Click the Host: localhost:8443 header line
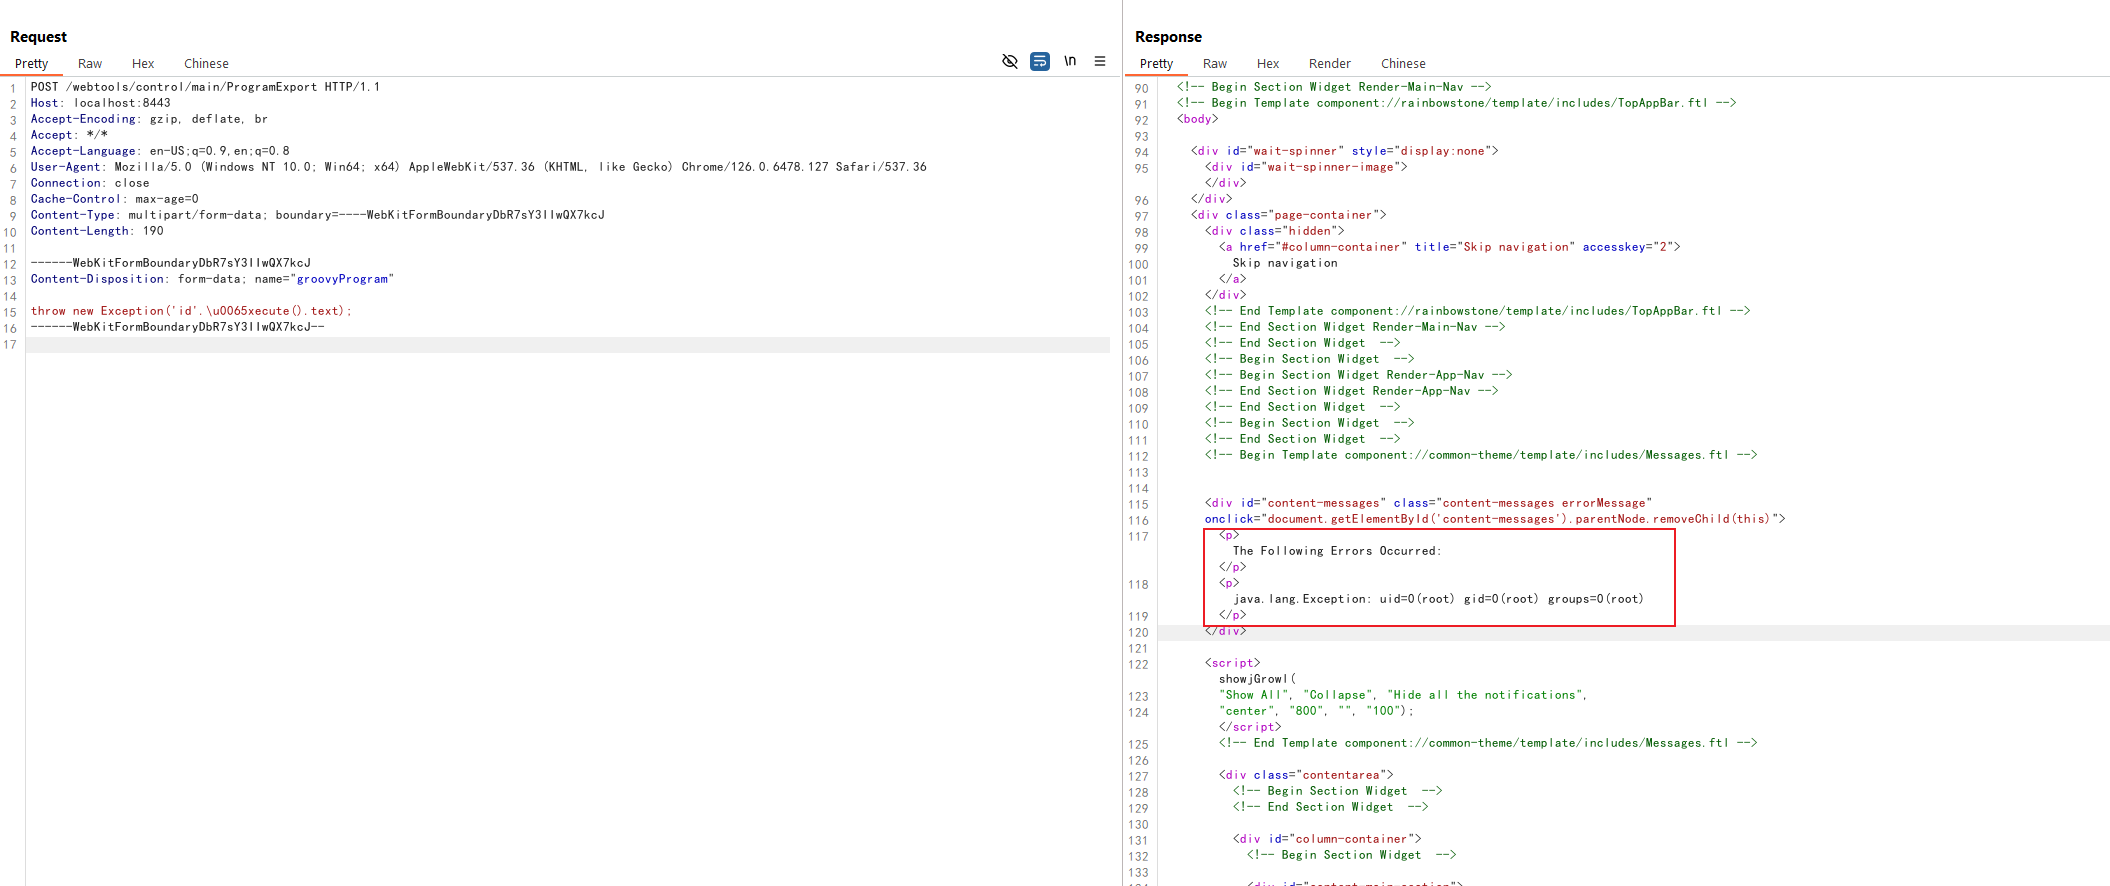Image resolution: width=2110 pixels, height=886 pixels. point(100,103)
